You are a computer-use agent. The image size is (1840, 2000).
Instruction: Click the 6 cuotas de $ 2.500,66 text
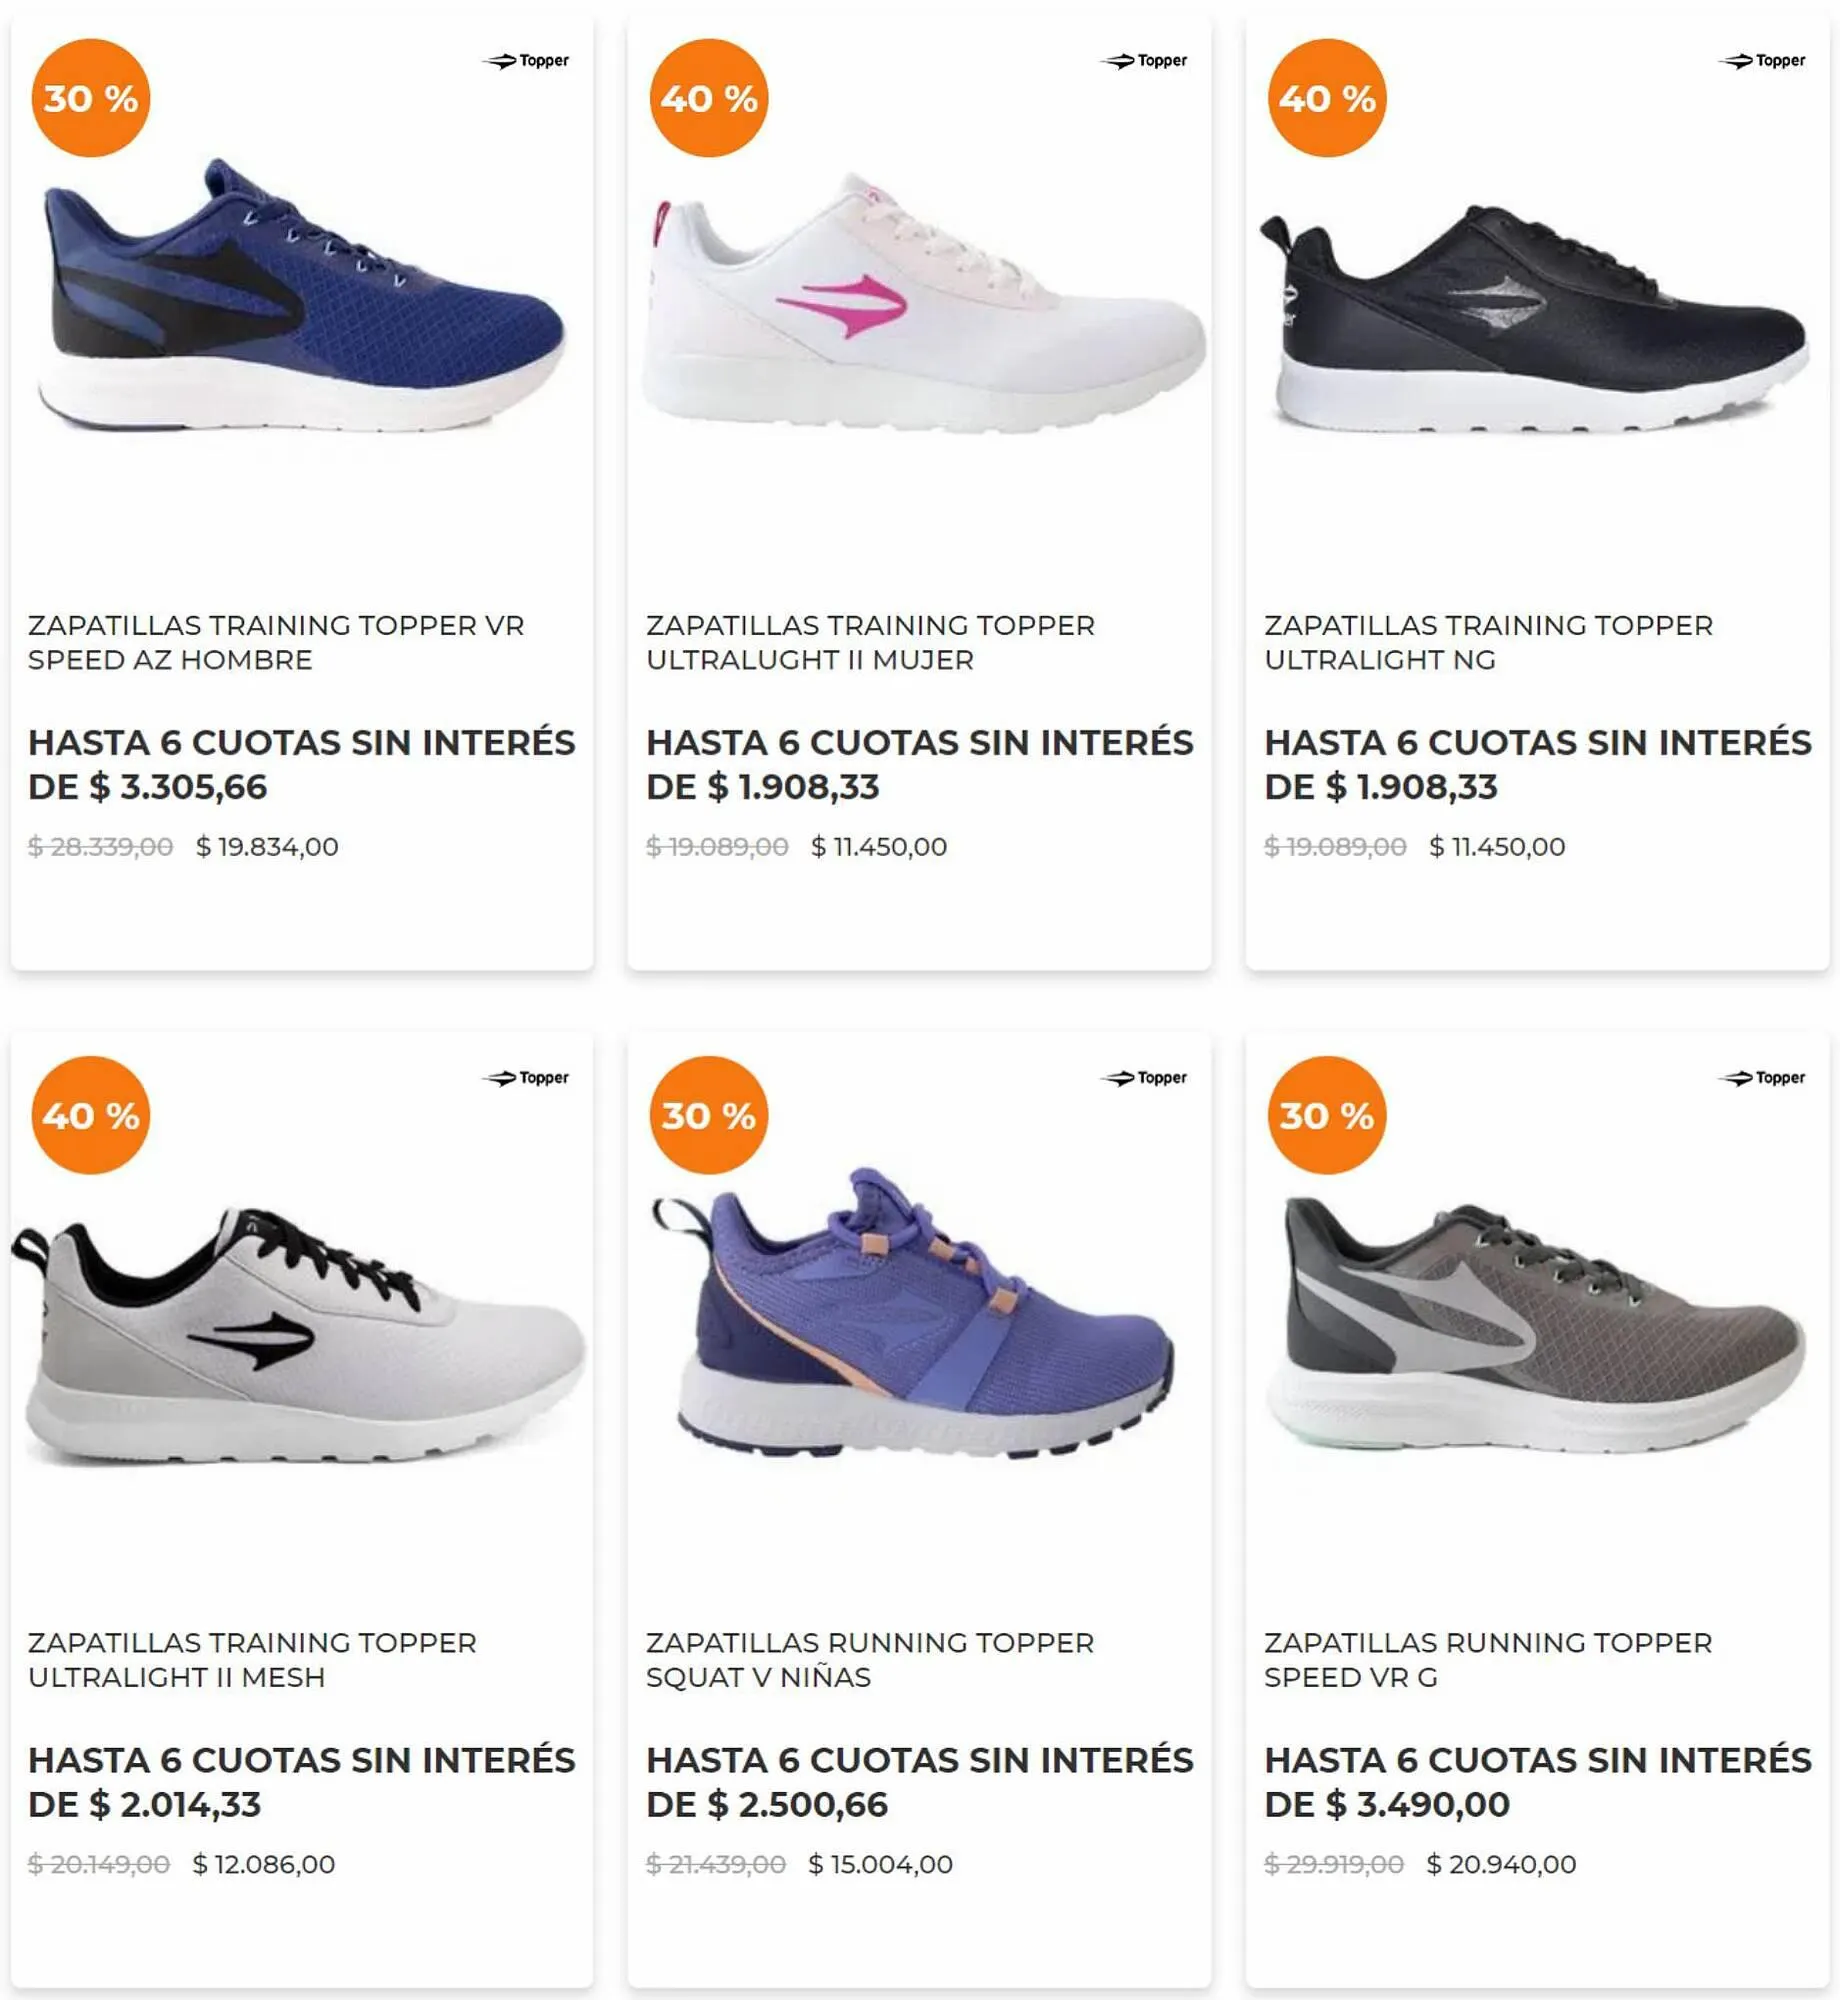[x=920, y=1782]
